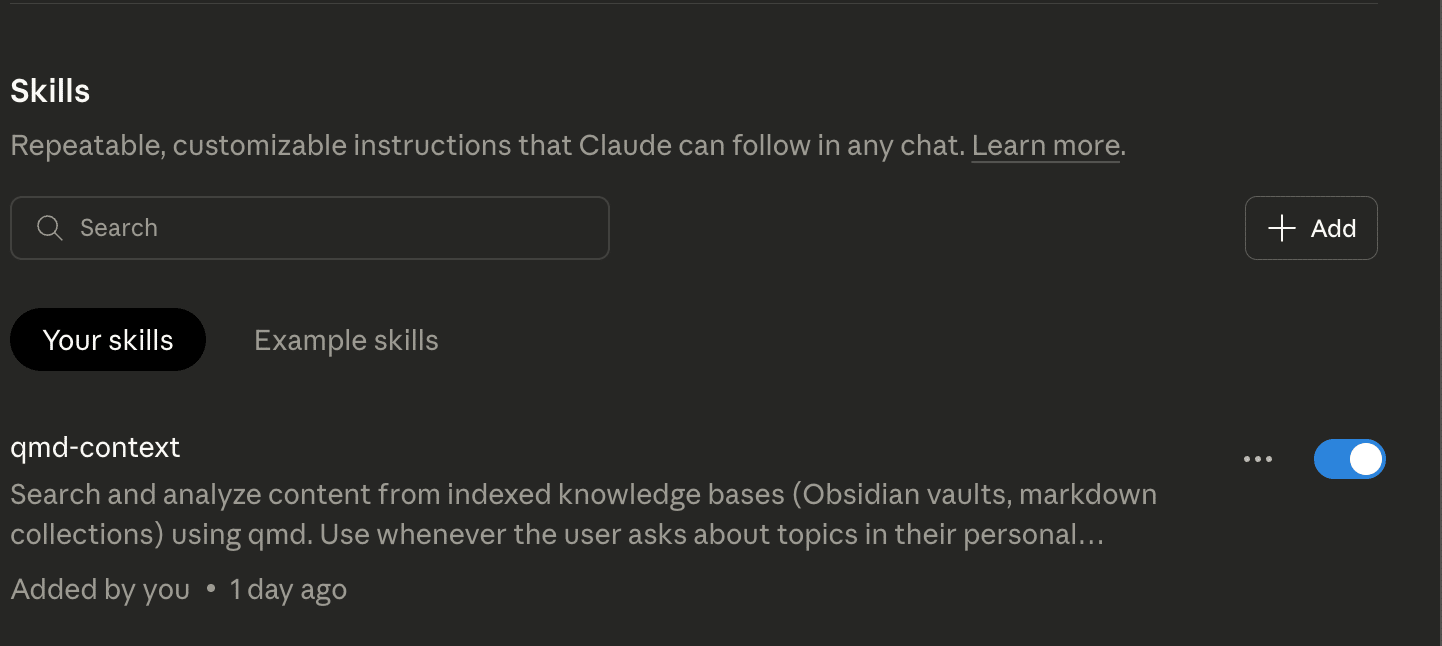Disable the qmd-context skill toggle
The image size is (1442, 646).
coord(1349,459)
